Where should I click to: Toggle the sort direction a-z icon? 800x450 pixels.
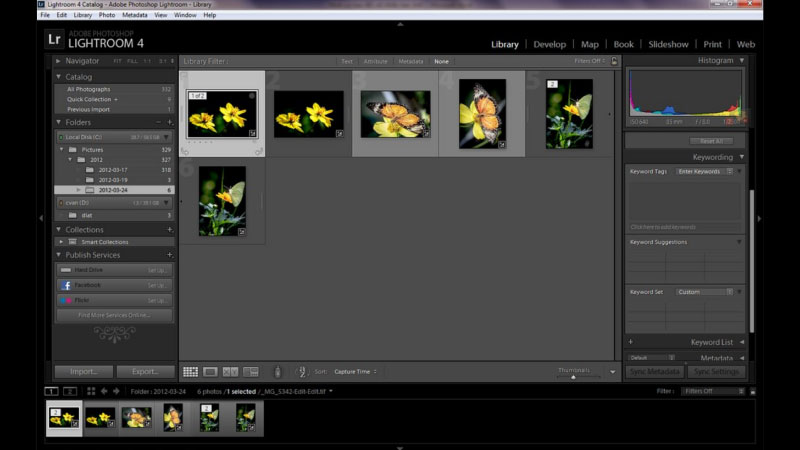(303, 372)
